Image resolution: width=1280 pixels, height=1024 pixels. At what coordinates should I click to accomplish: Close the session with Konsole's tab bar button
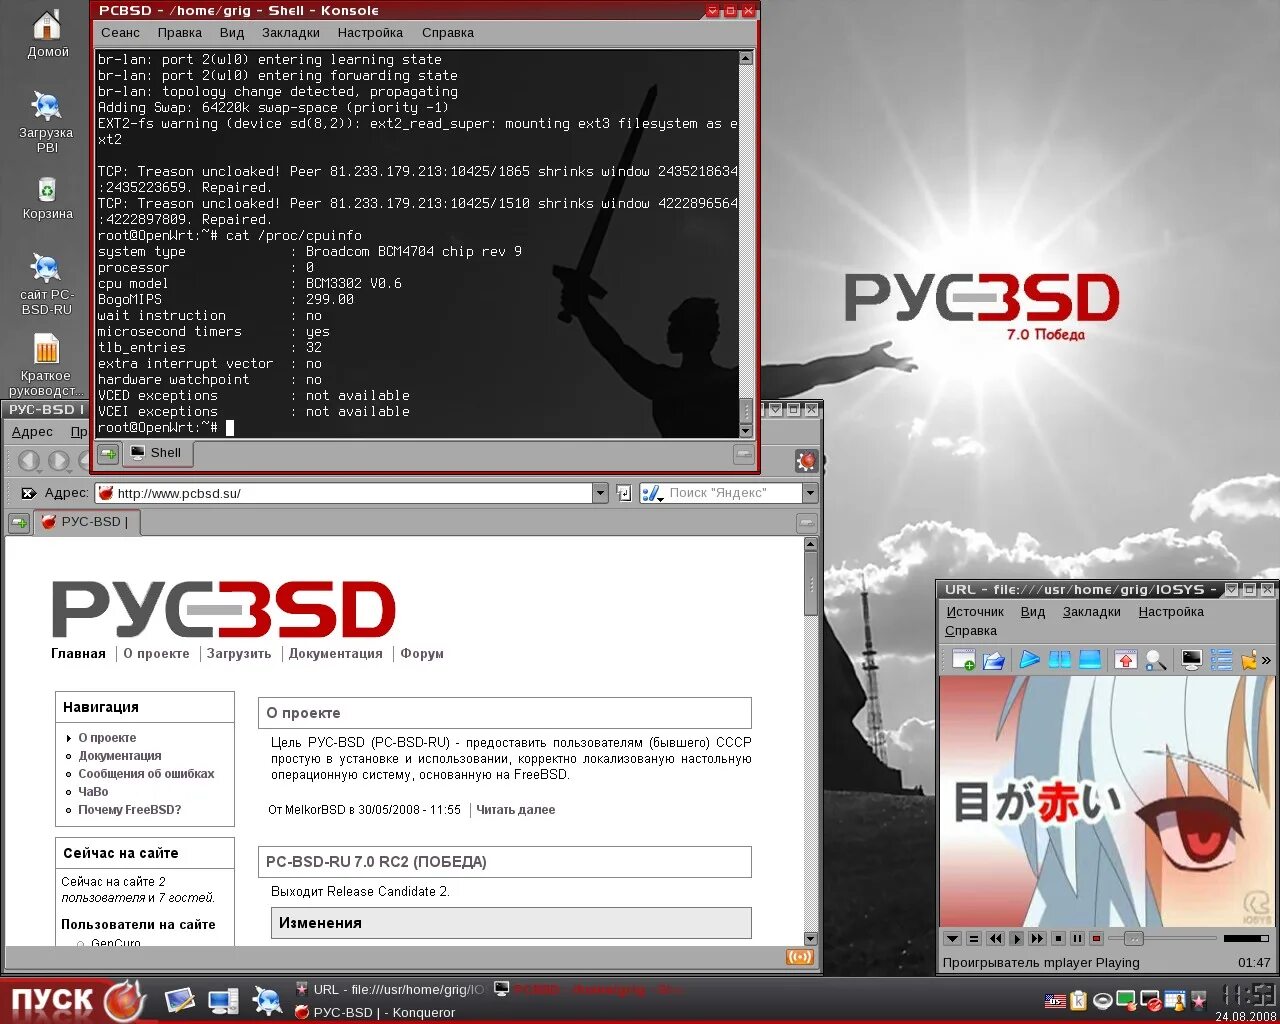tap(744, 454)
